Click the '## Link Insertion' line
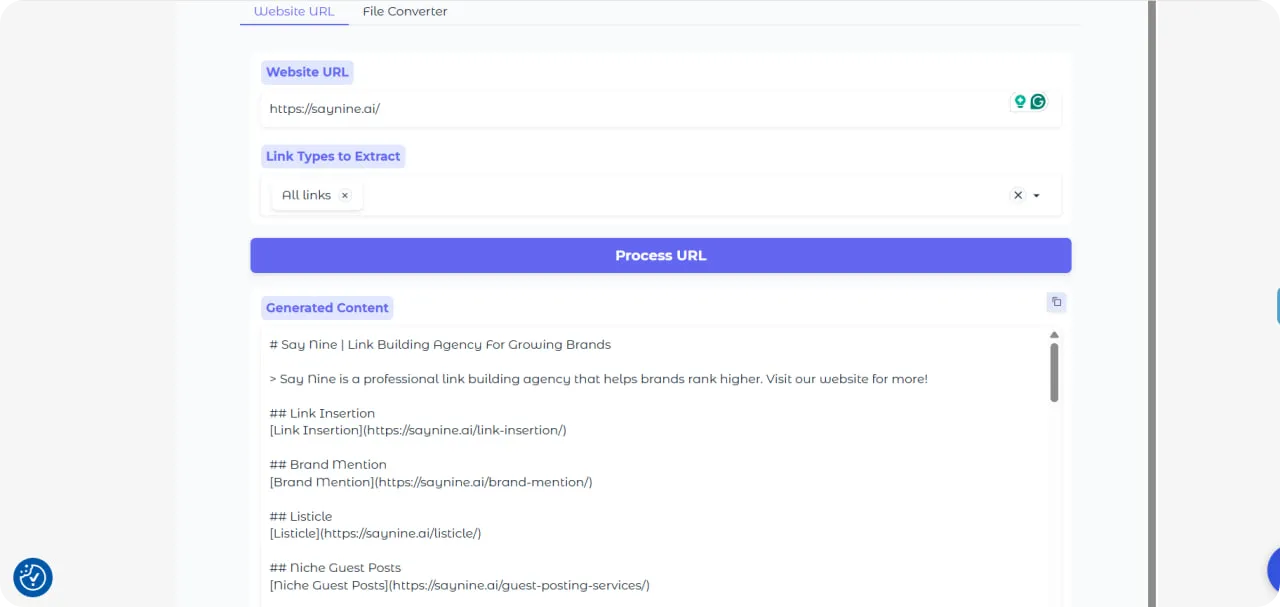This screenshot has width=1280, height=607. pyautogui.click(x=322, y=413)
